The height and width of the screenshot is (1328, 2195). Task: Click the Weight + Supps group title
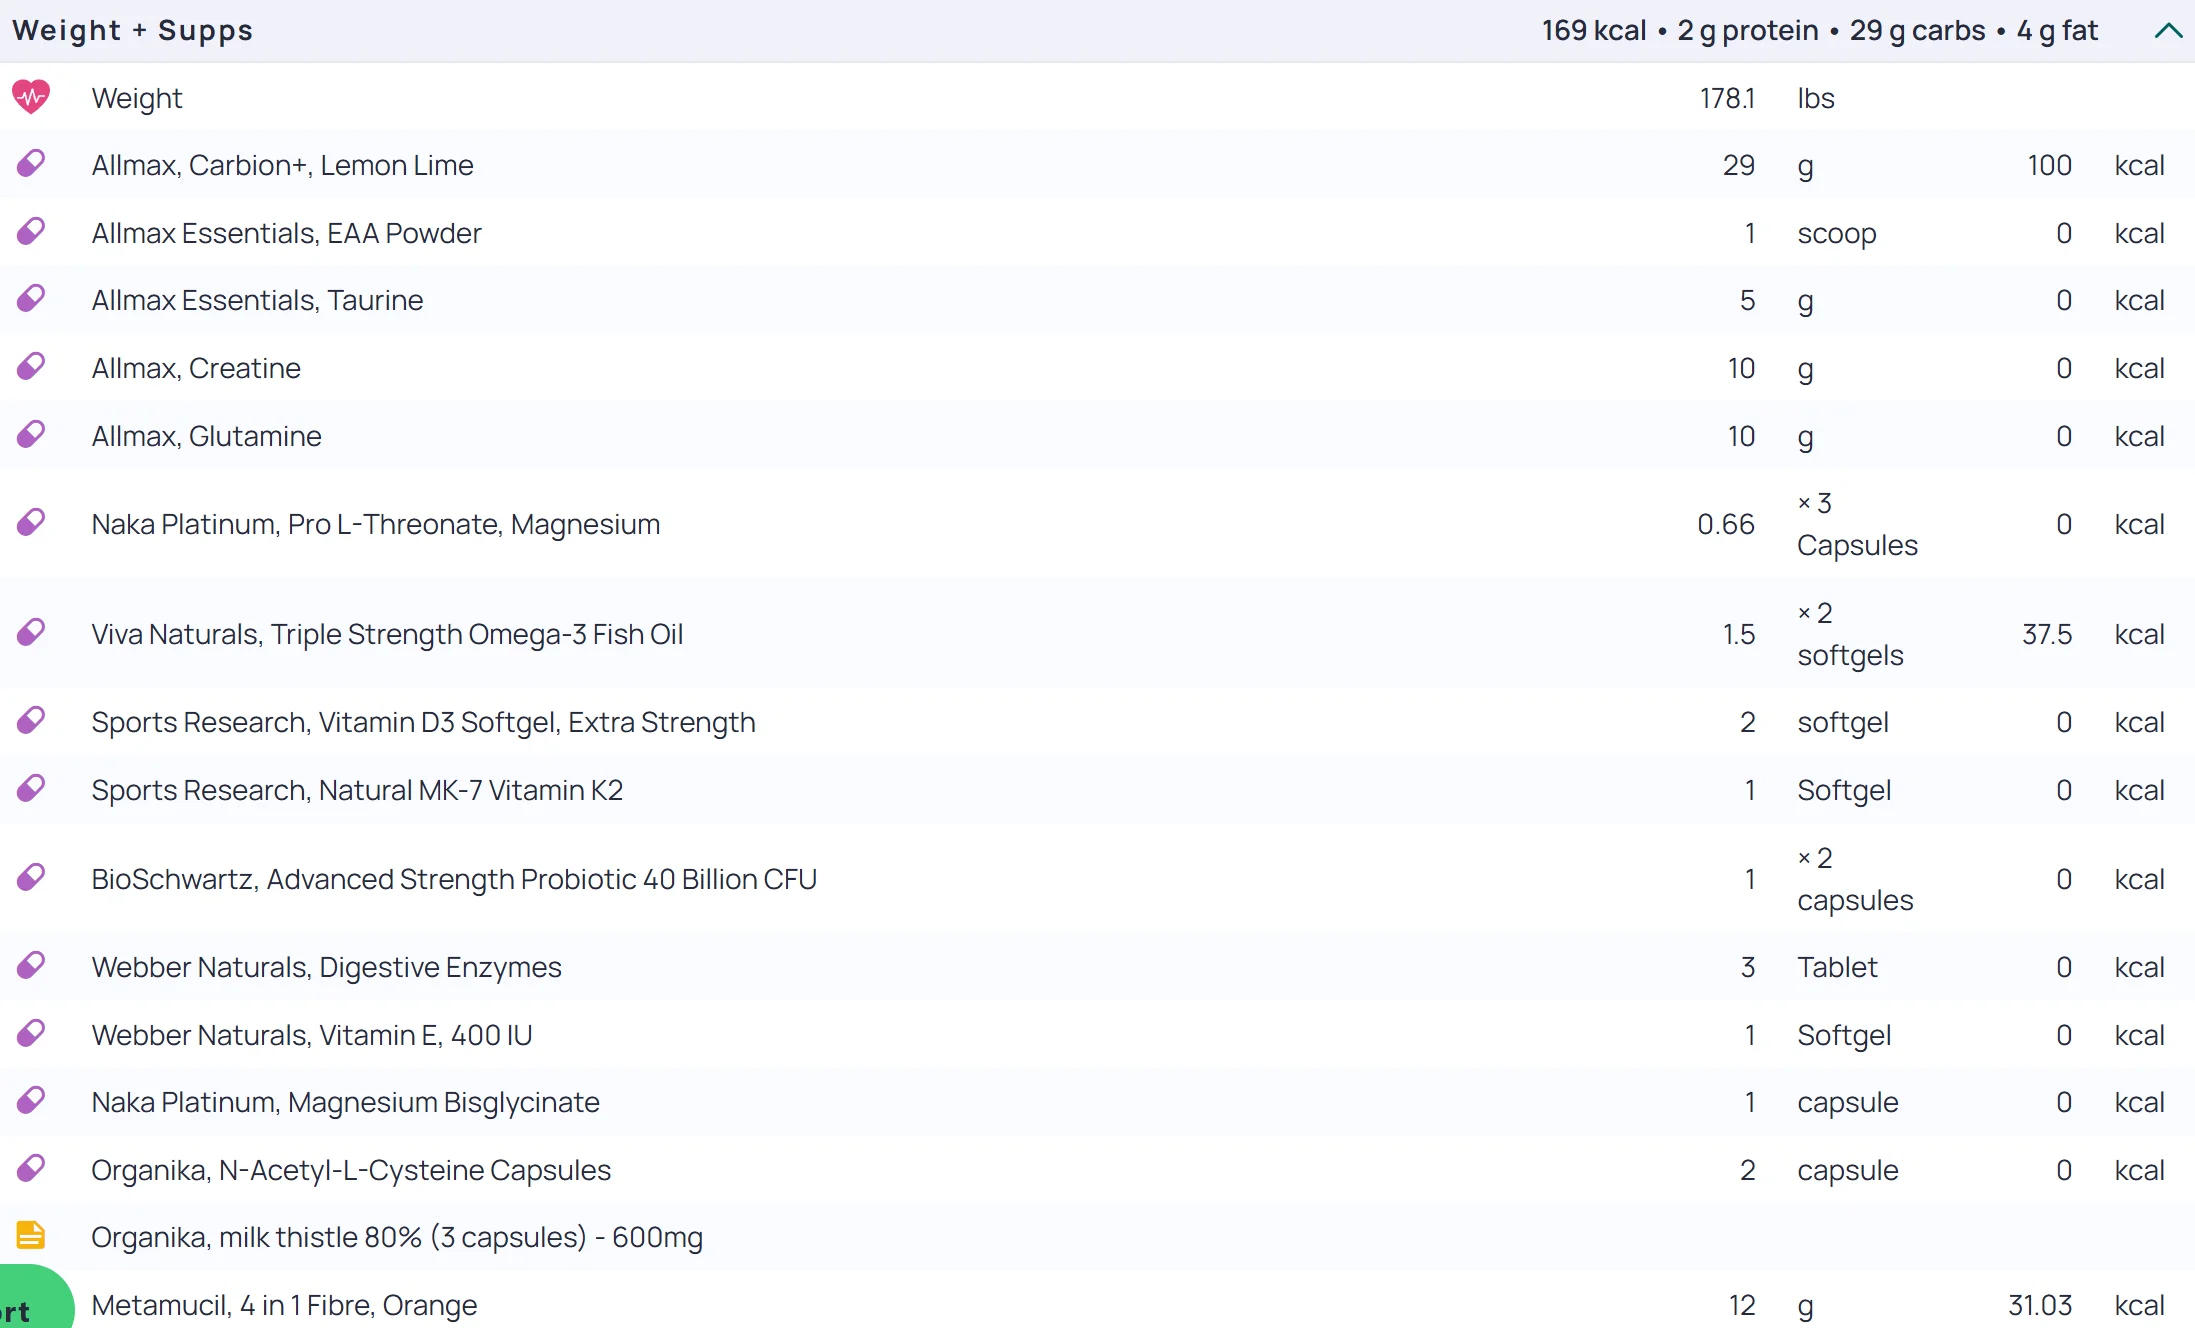point(132,31)
